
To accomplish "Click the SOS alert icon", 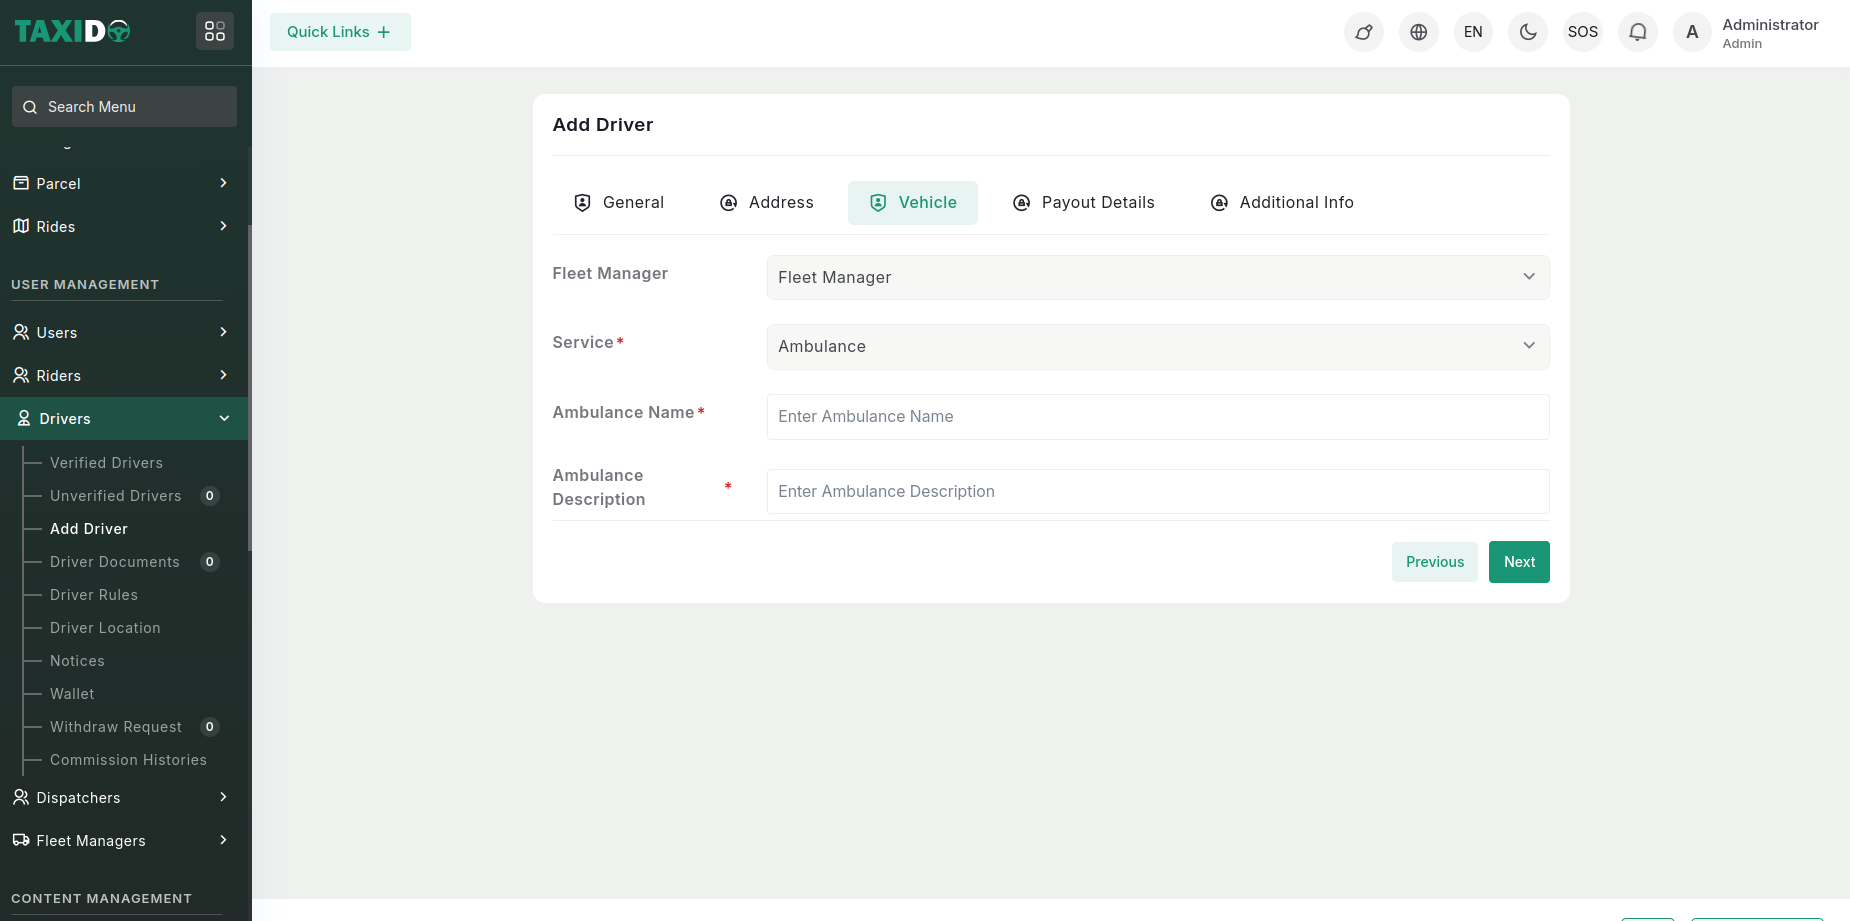I will click(1582, 32).
